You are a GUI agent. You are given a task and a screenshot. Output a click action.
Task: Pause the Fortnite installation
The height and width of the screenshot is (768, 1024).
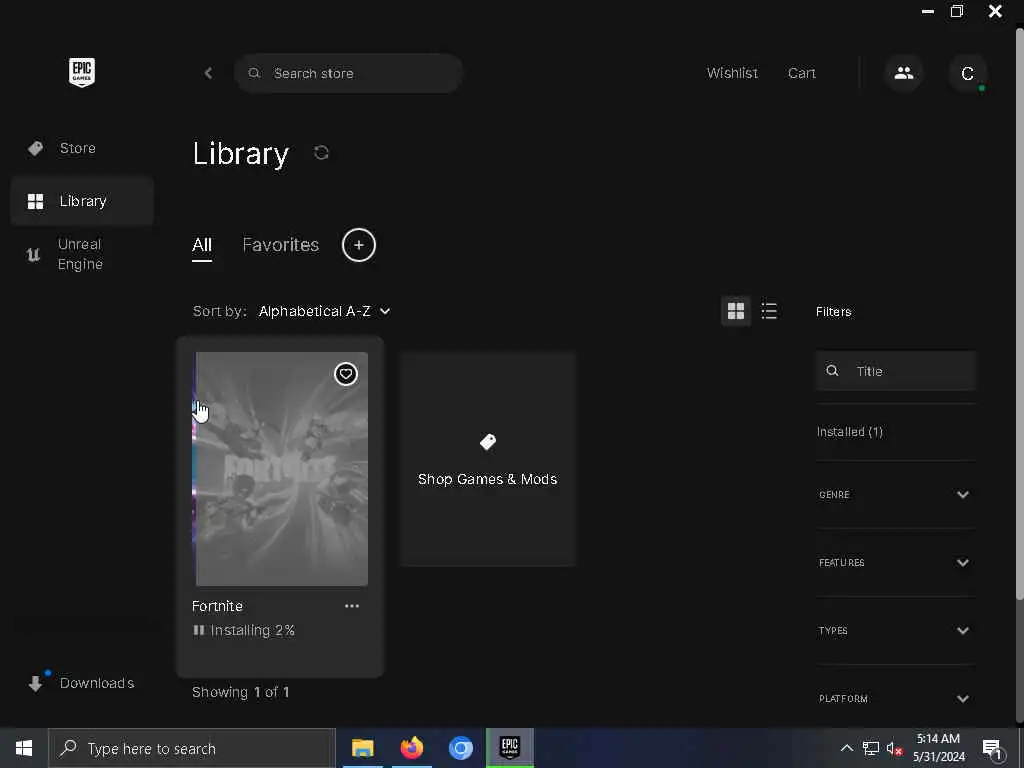[199, 630]
